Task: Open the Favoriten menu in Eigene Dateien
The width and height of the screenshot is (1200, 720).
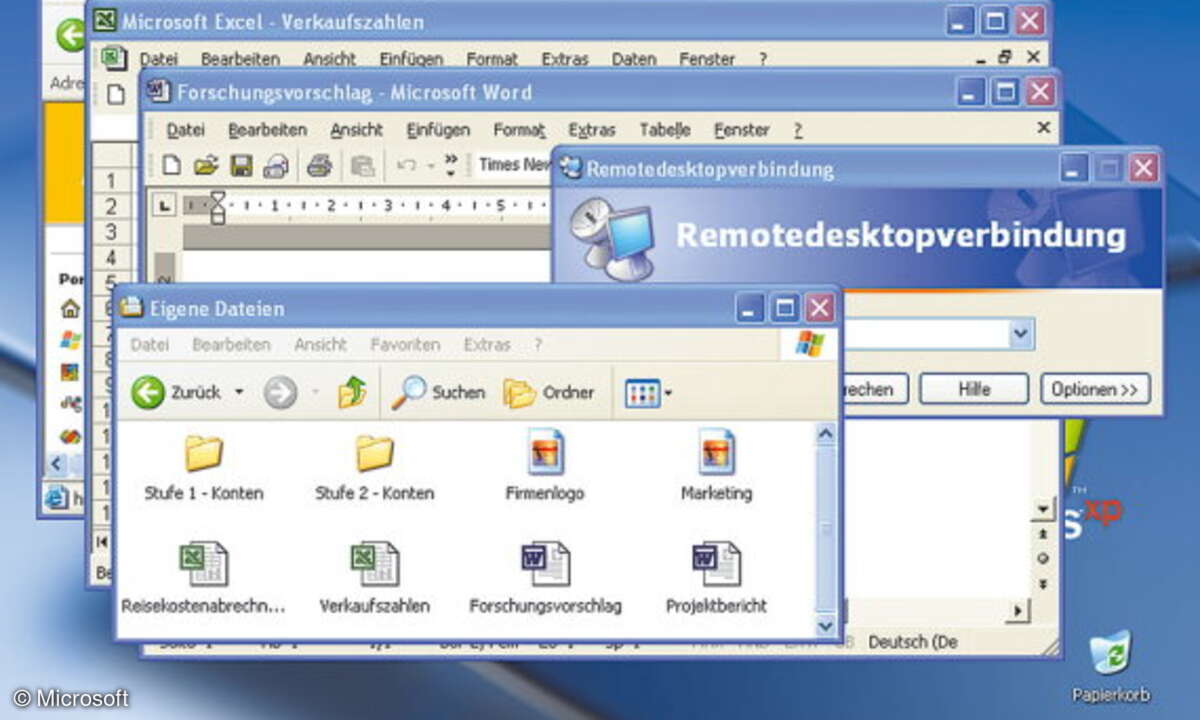Action: pyautogui.click(x=405, y=345)
